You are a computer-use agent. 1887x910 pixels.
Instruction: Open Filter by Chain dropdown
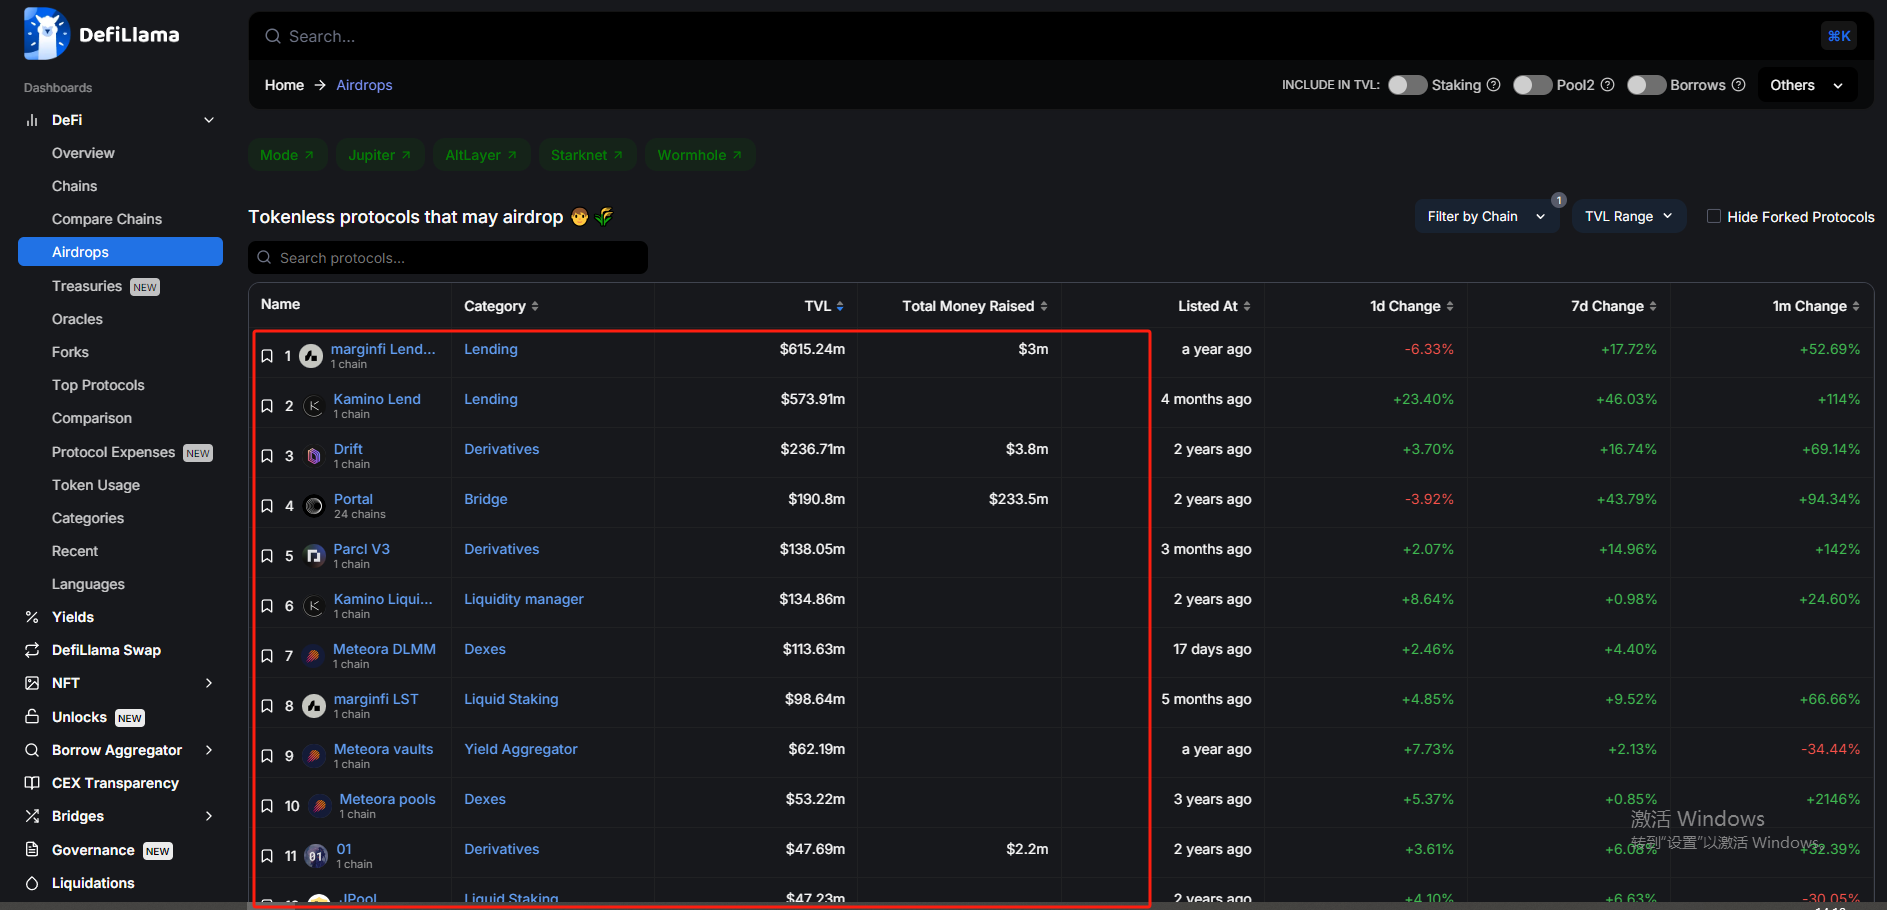(1486, 216)
